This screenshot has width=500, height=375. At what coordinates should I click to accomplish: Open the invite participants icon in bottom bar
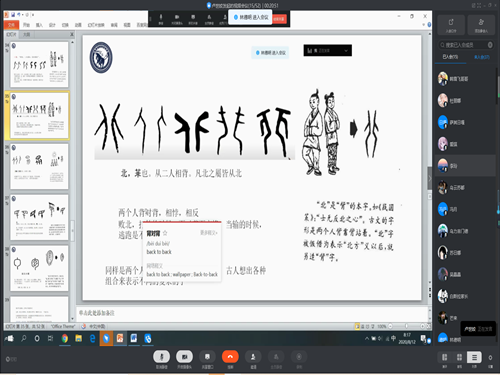[253, 357]
